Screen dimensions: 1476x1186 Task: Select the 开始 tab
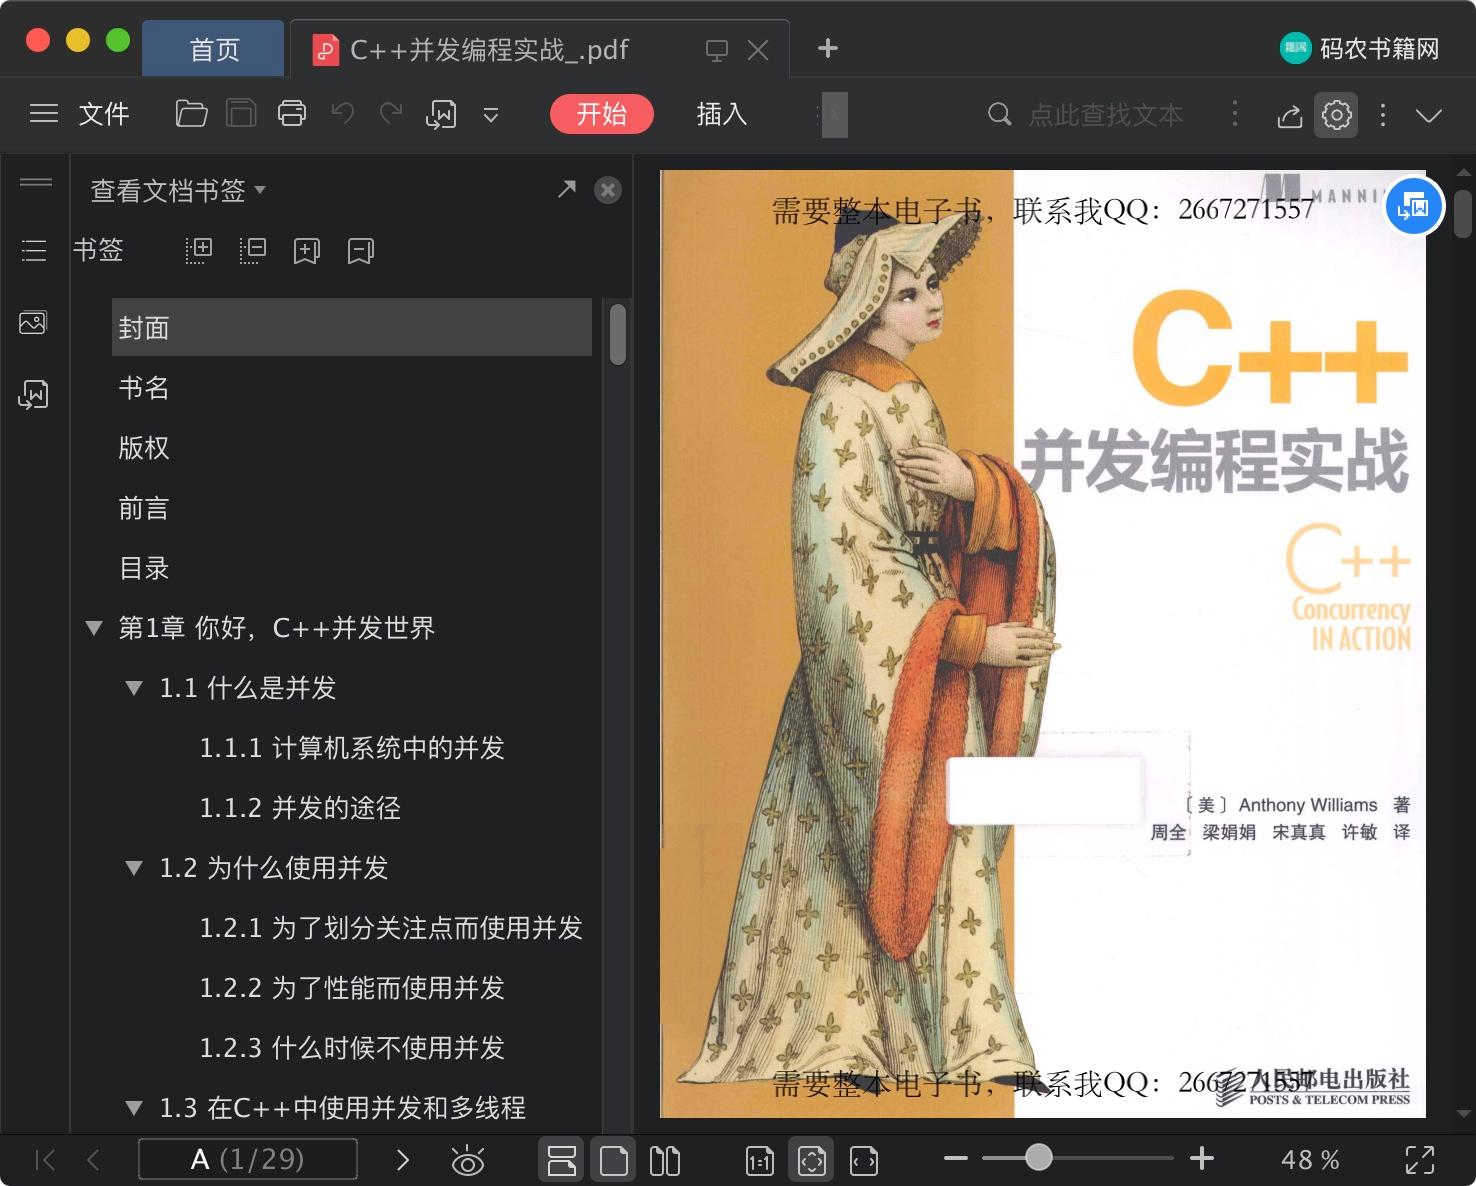coord(601,114)
